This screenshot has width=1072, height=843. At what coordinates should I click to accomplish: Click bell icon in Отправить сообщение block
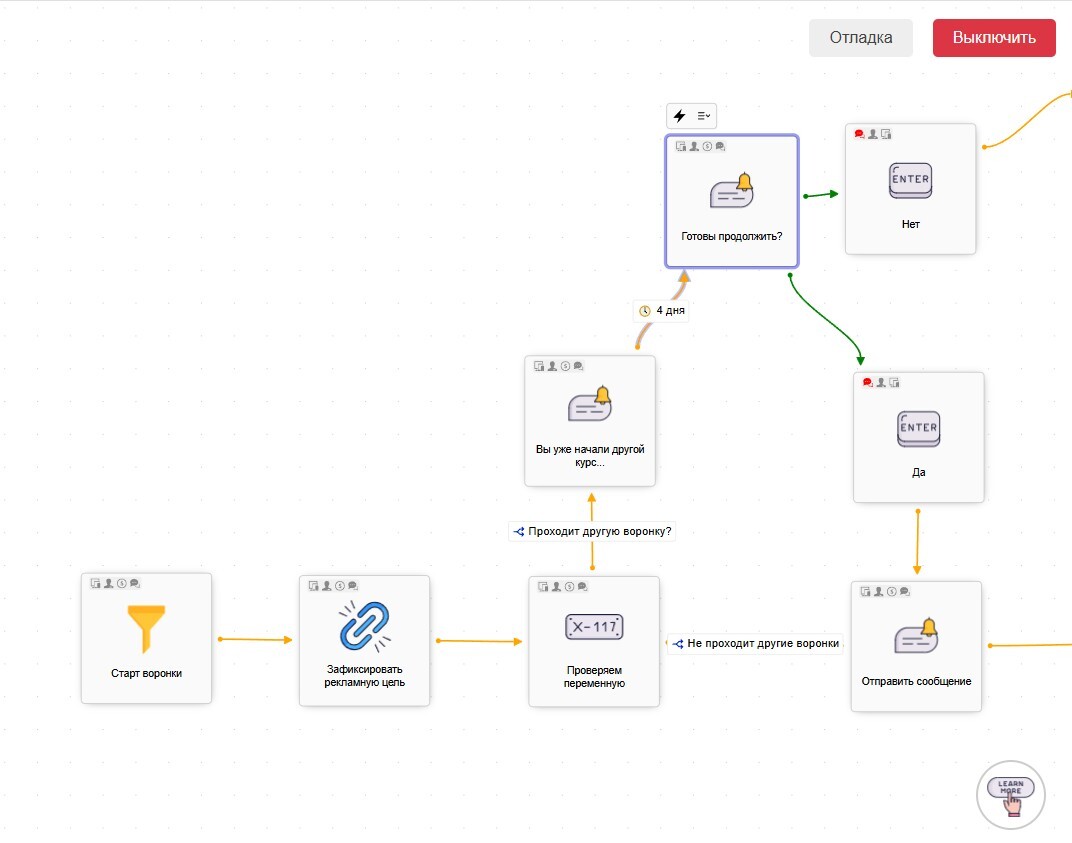(916, 635)
